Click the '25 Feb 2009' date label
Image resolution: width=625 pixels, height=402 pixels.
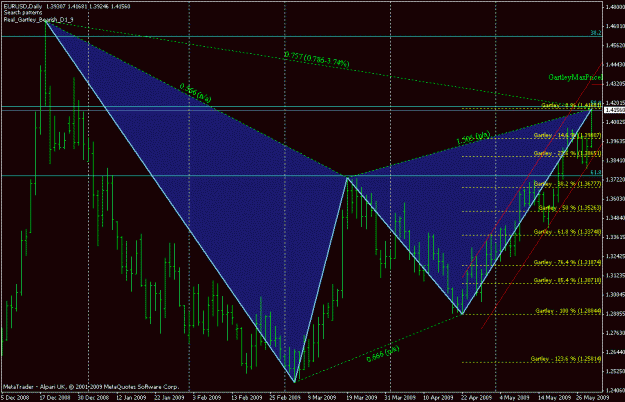(x=285, y=398)
